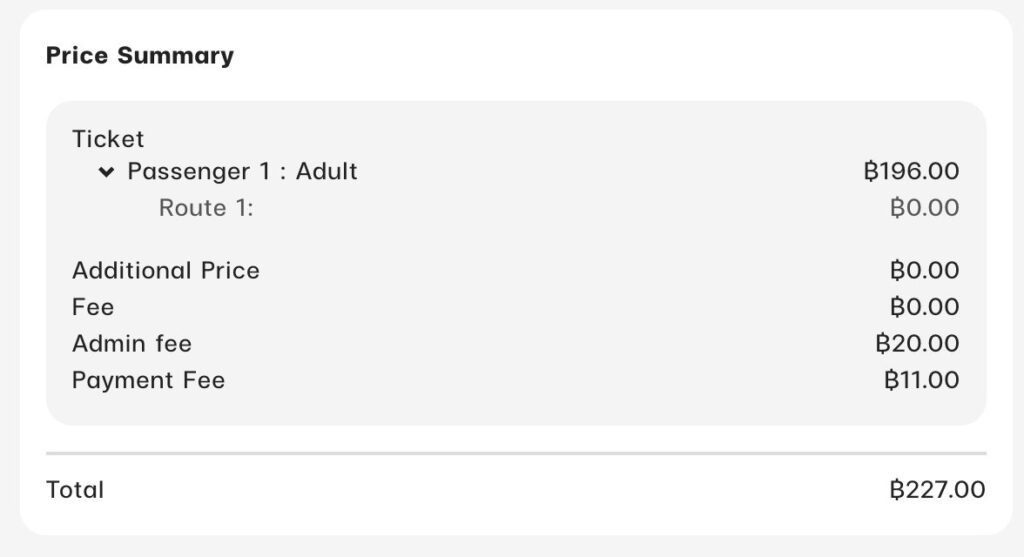Select the 'Payment Fee' label
1024x557 pixels.
(149, 381)
